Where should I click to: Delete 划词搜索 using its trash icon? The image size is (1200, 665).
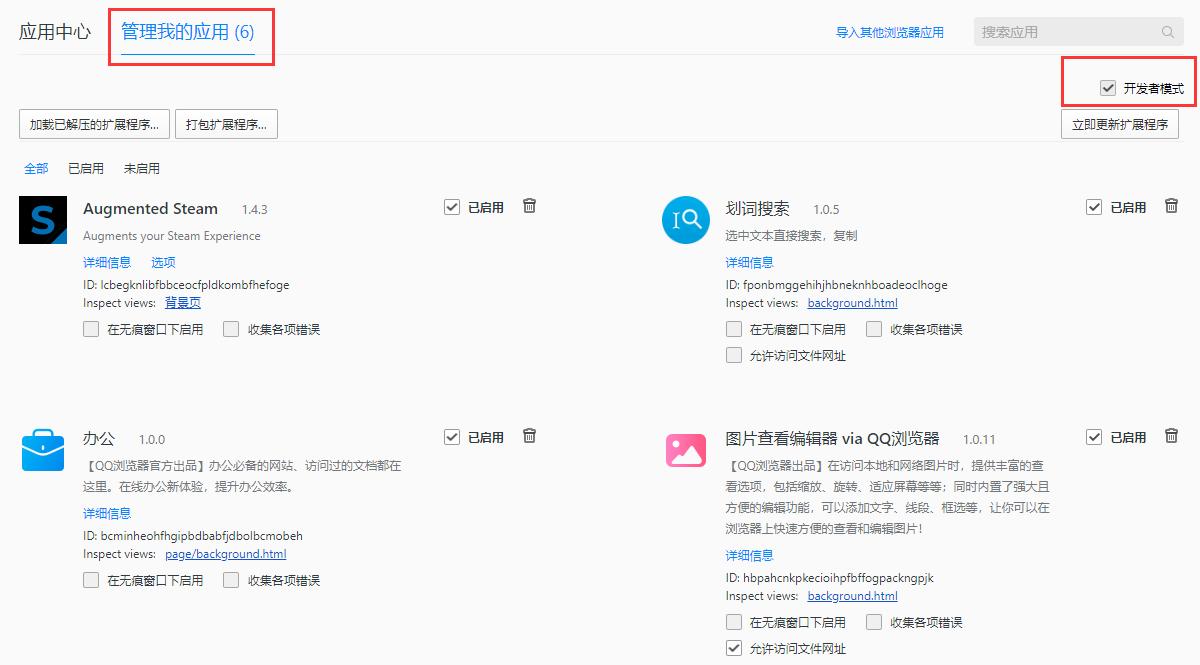pos(1171,206)
